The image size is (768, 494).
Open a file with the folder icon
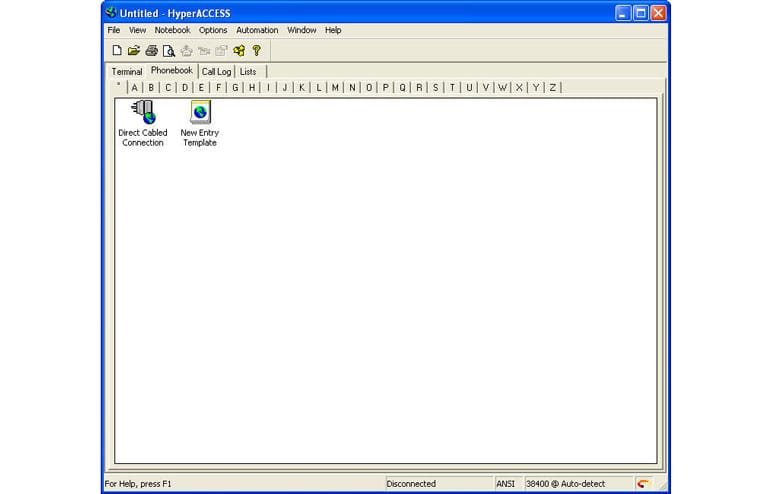[134, 50]
